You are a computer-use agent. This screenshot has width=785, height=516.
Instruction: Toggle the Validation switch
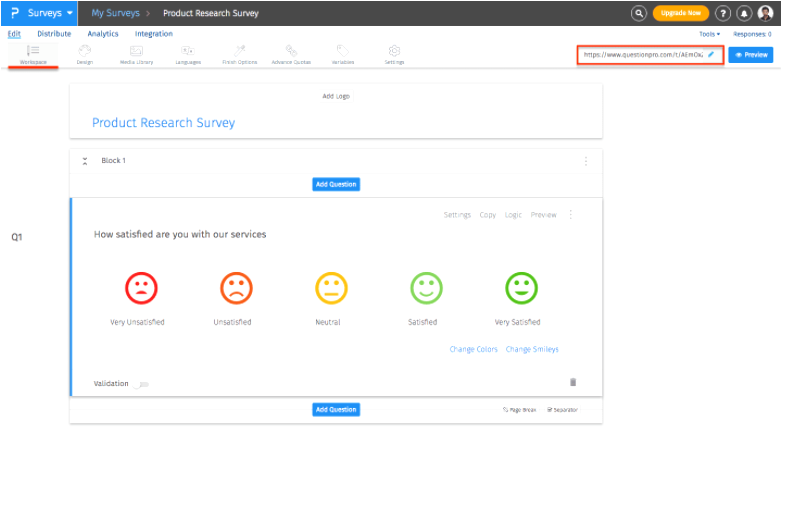tap(143, 384)
